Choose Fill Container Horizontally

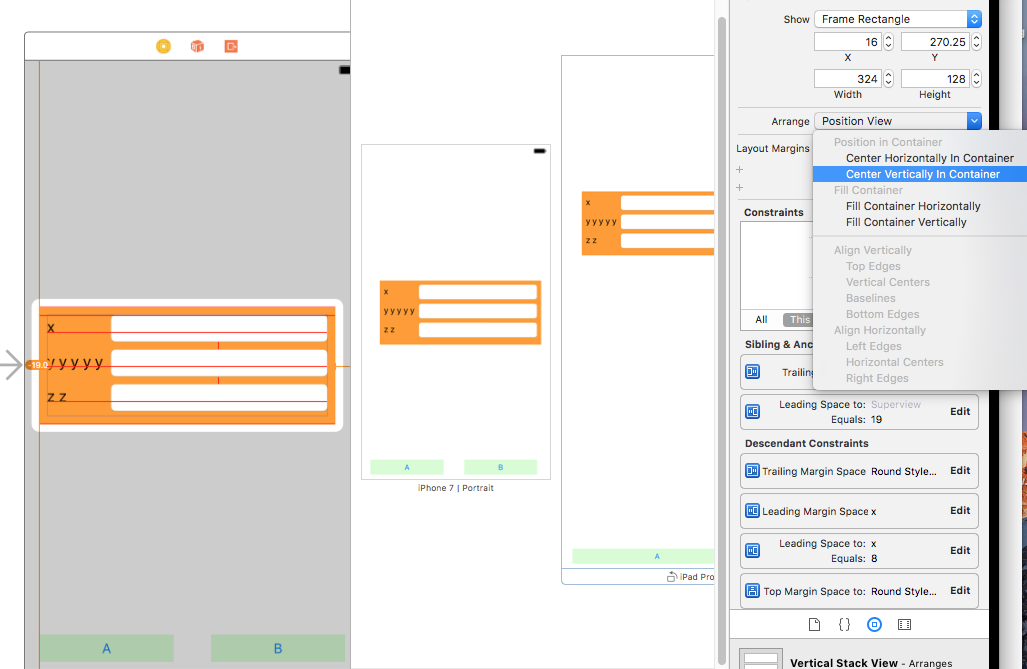pyautogui.click(x=920, y=206)
